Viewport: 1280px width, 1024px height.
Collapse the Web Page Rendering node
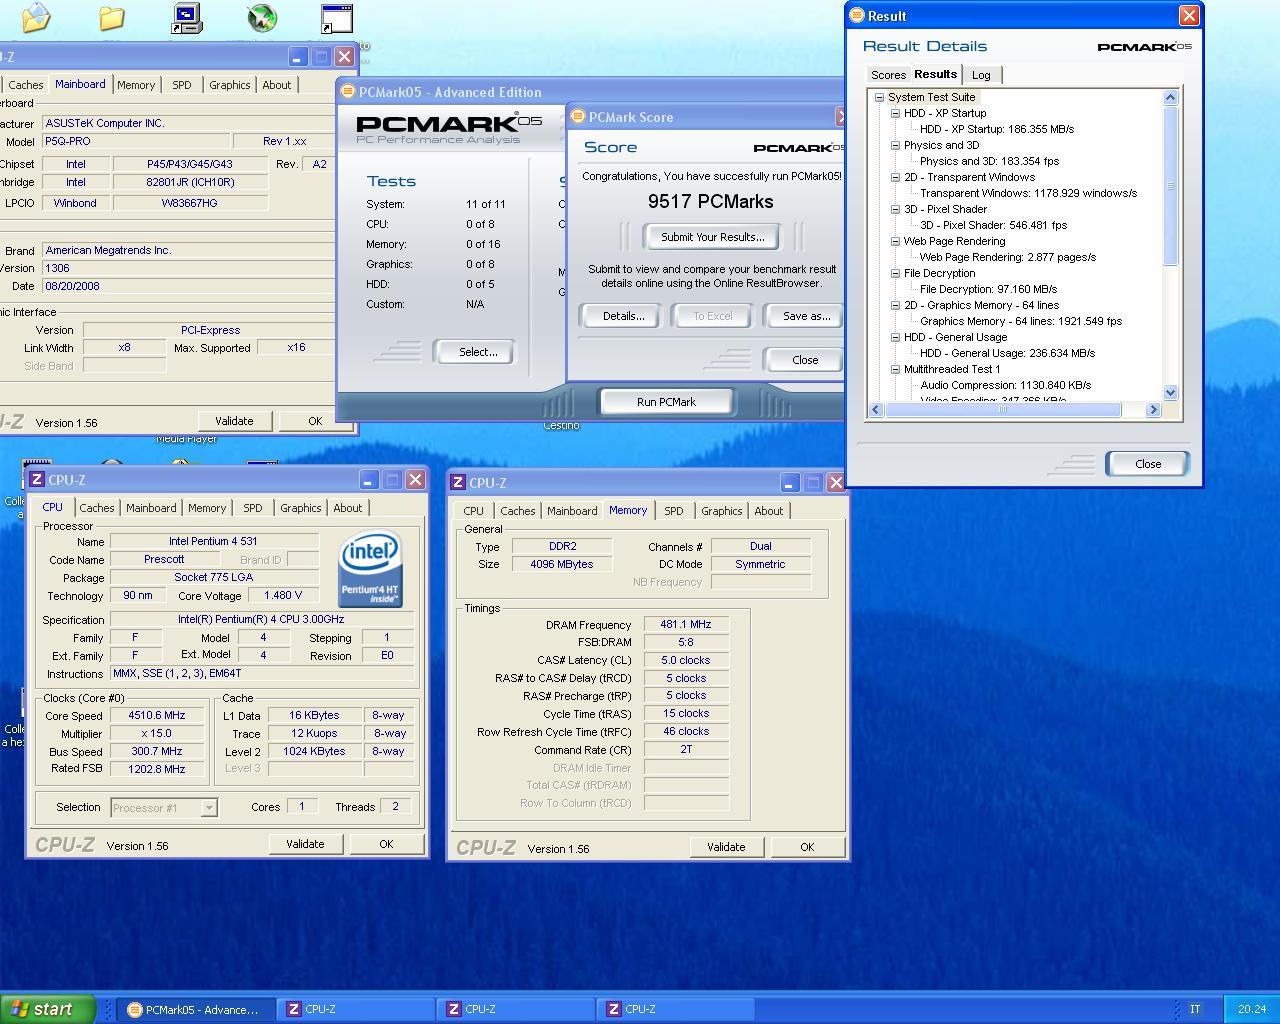895,241
